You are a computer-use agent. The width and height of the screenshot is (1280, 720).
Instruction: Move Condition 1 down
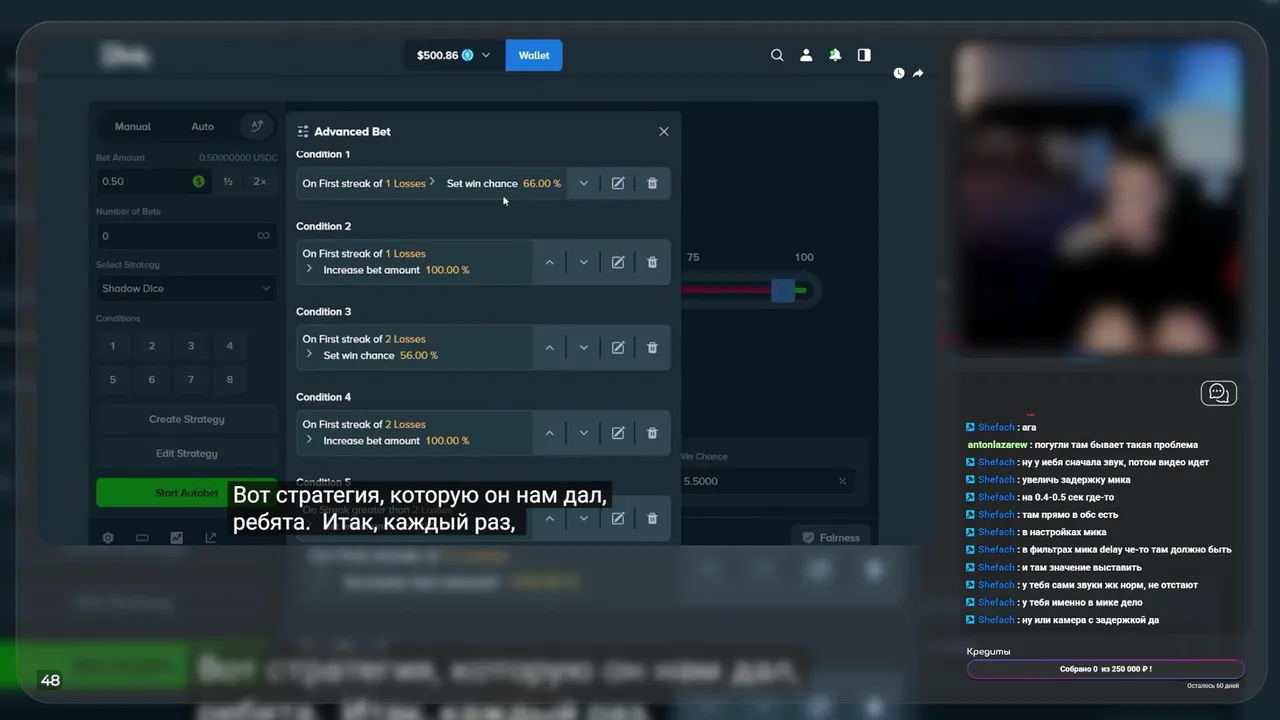point(584,183)
